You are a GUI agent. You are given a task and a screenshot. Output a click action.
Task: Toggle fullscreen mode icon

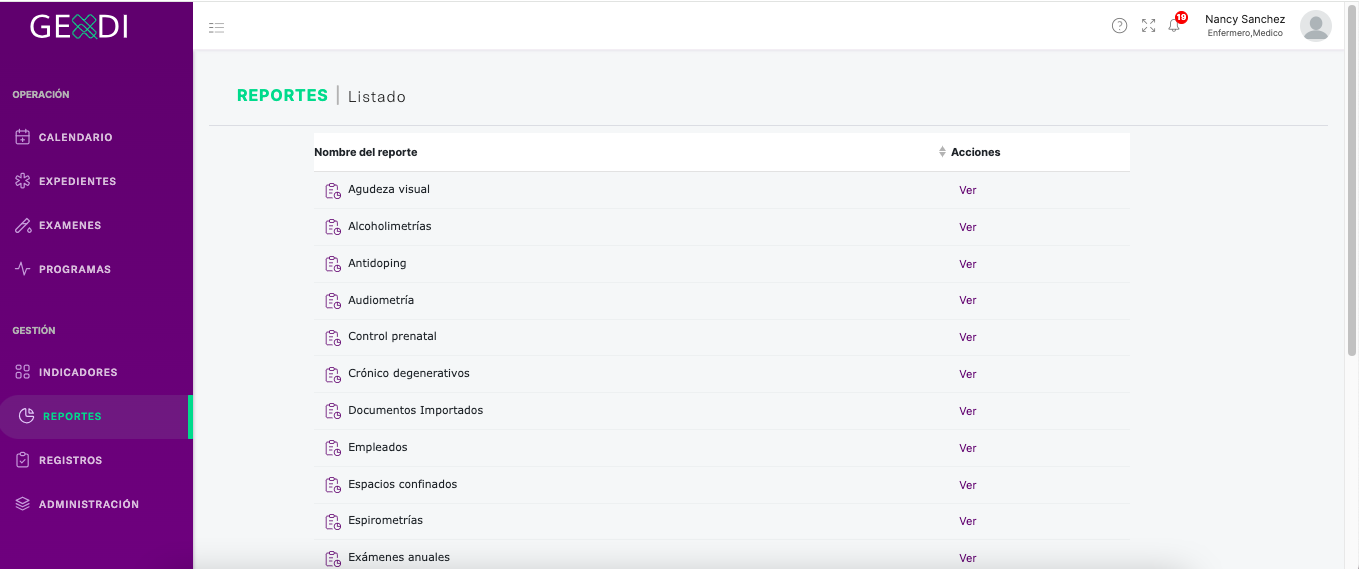pos(1148,26)
